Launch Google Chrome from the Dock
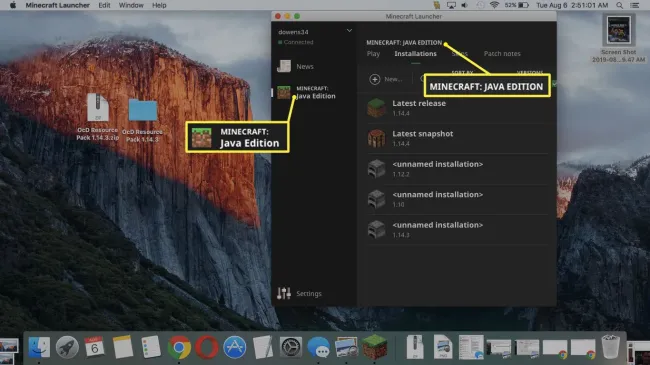Screen dimensions: 650x365 point(179,347)
